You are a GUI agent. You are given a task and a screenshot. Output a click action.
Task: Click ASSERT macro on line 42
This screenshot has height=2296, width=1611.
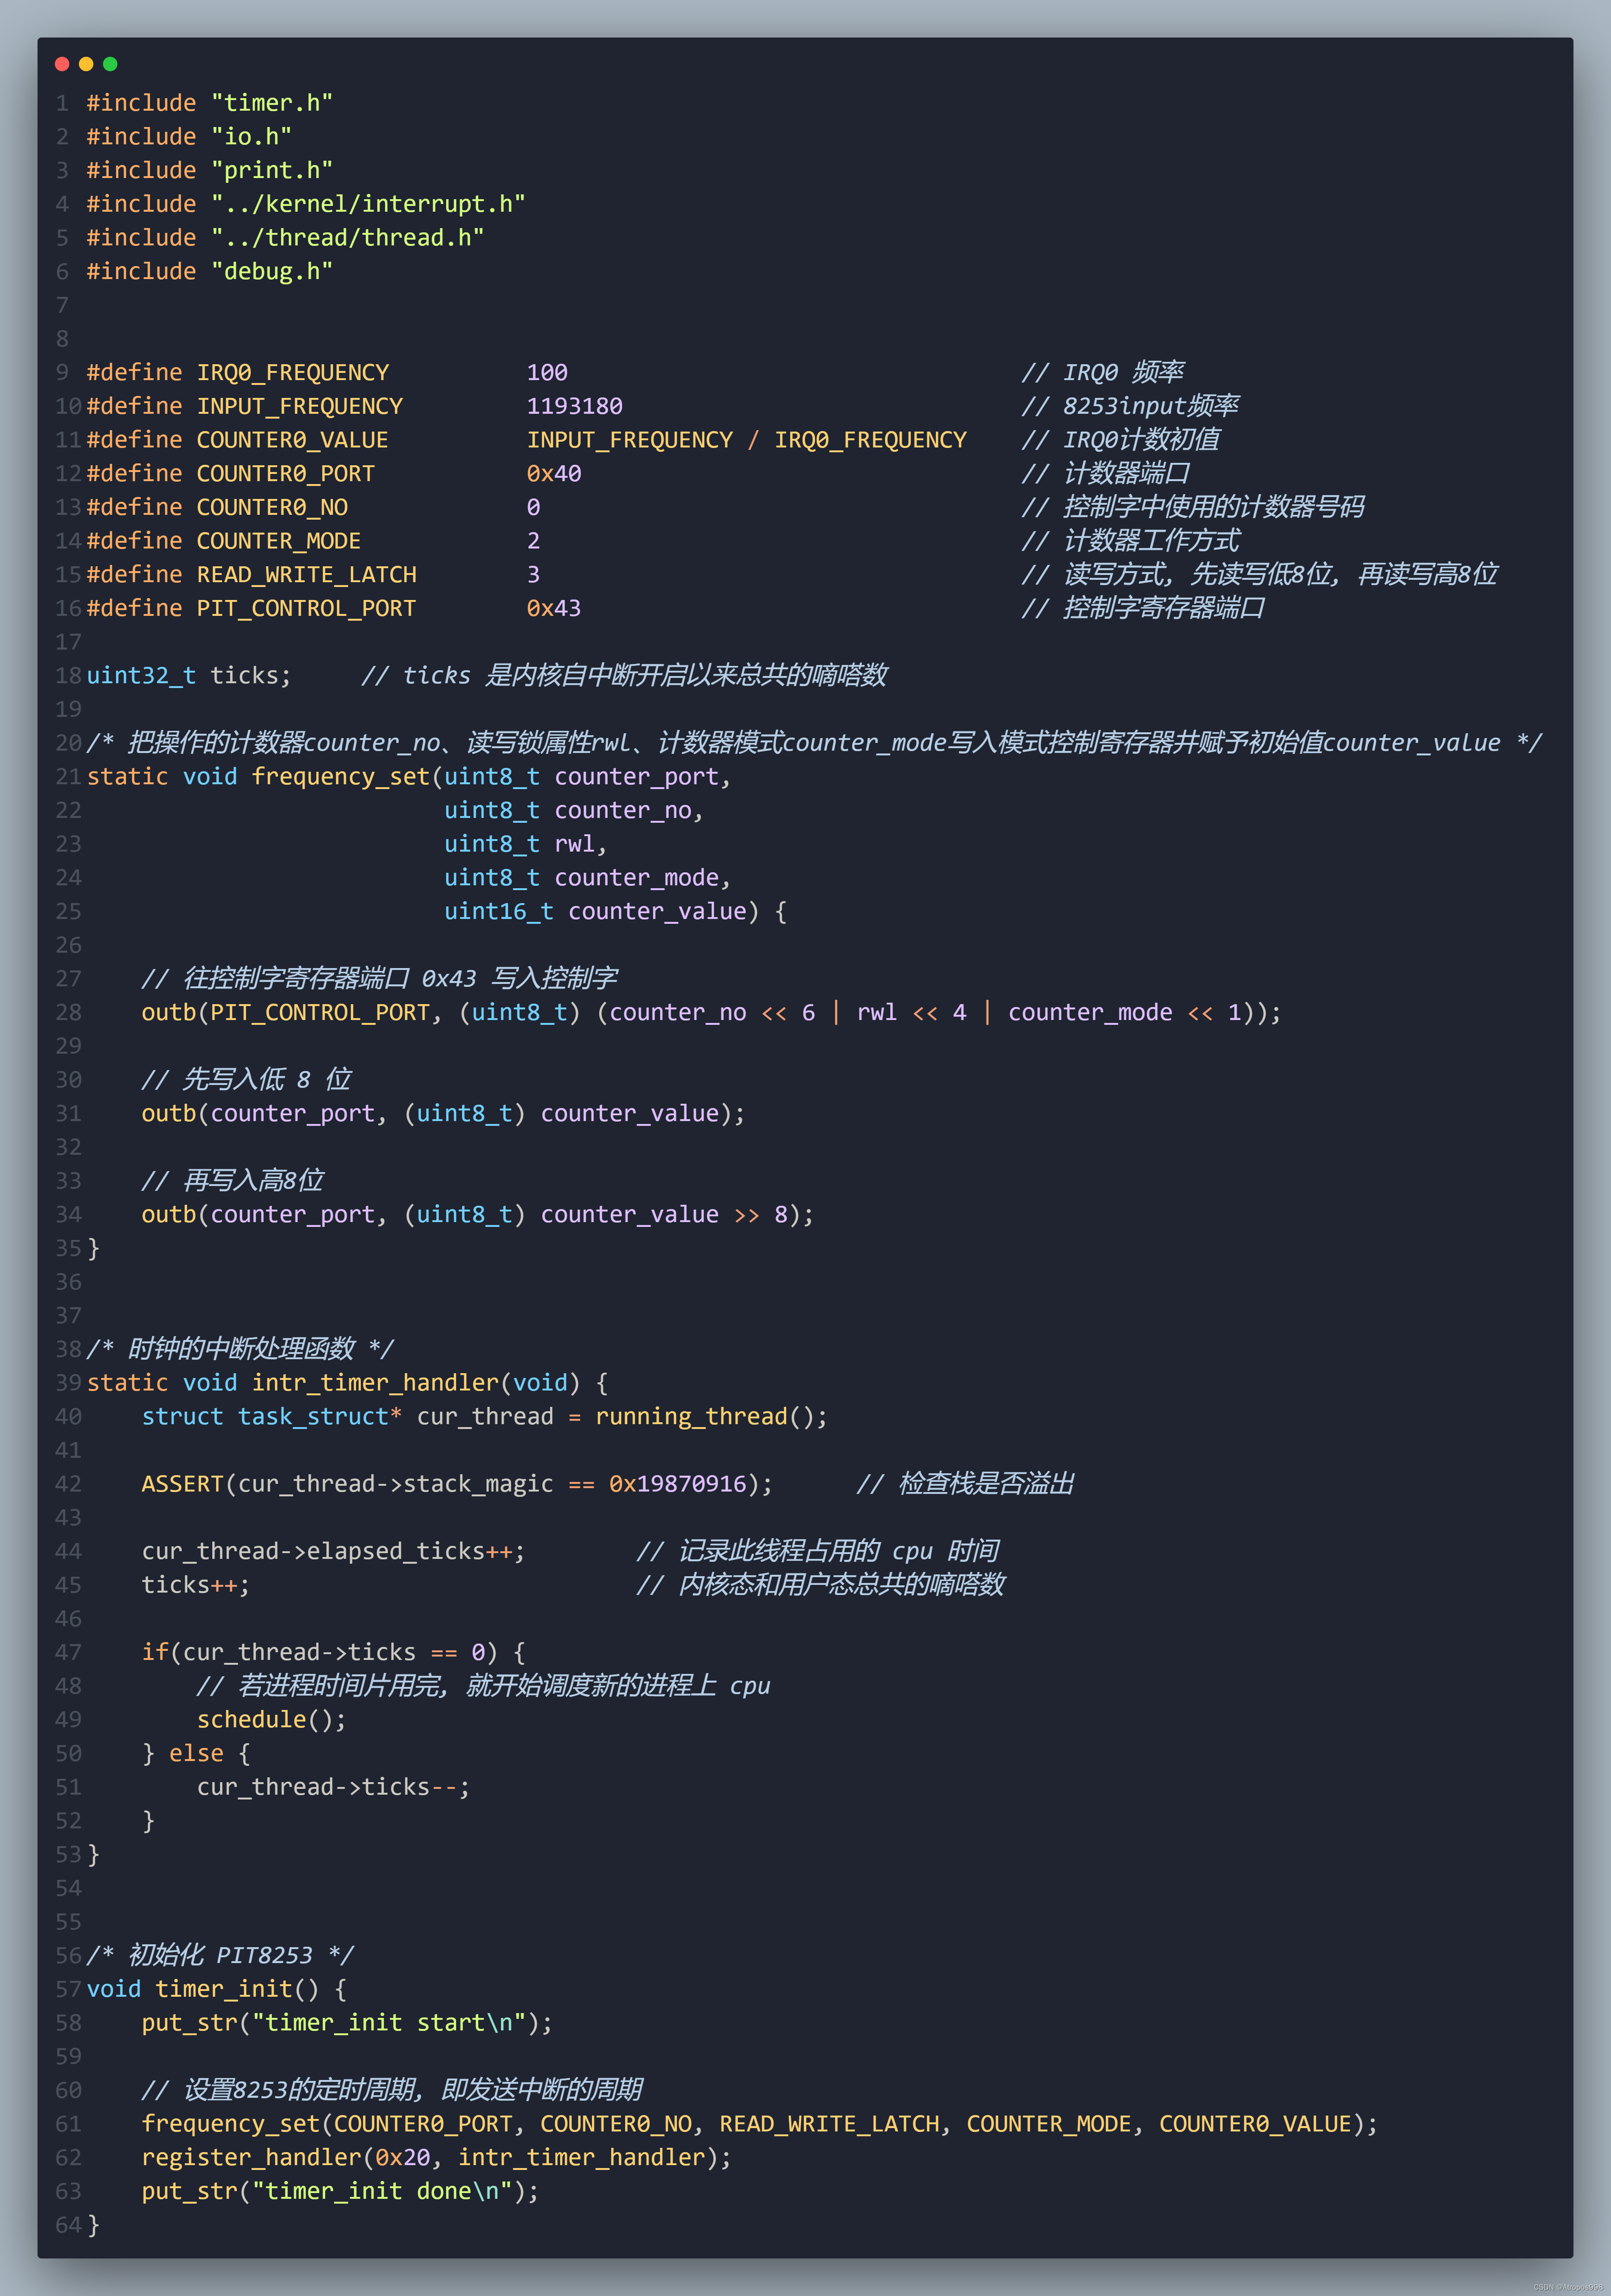[x=182, y=1484]
